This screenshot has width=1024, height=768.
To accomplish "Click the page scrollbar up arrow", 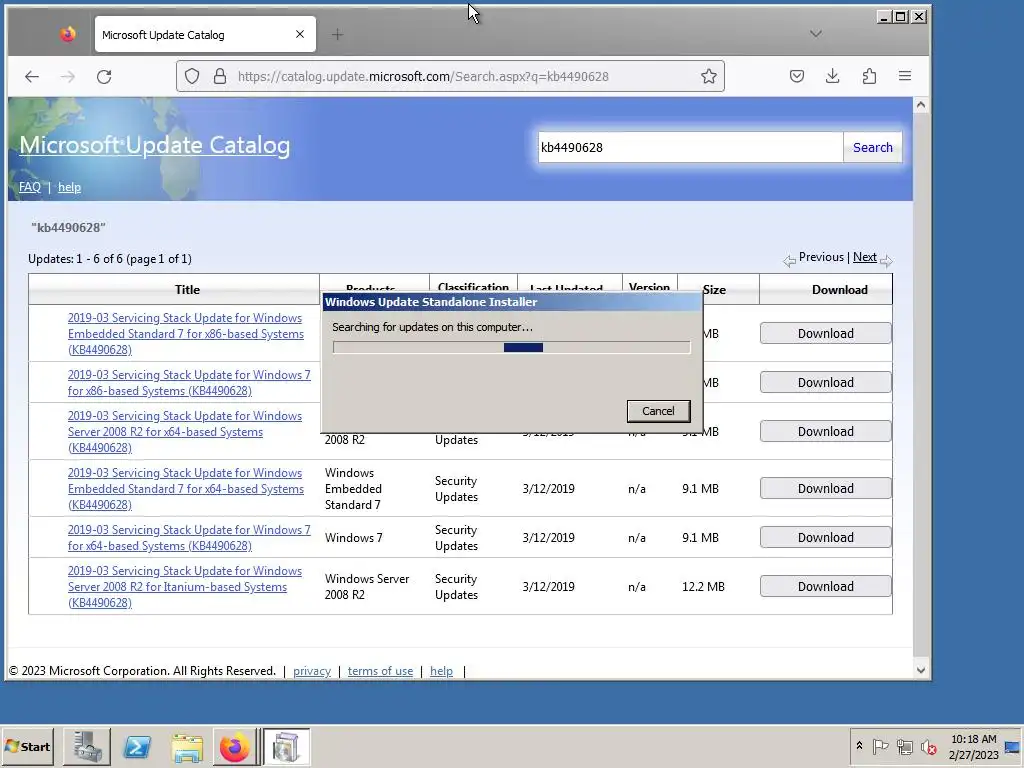I will [921, 104].
